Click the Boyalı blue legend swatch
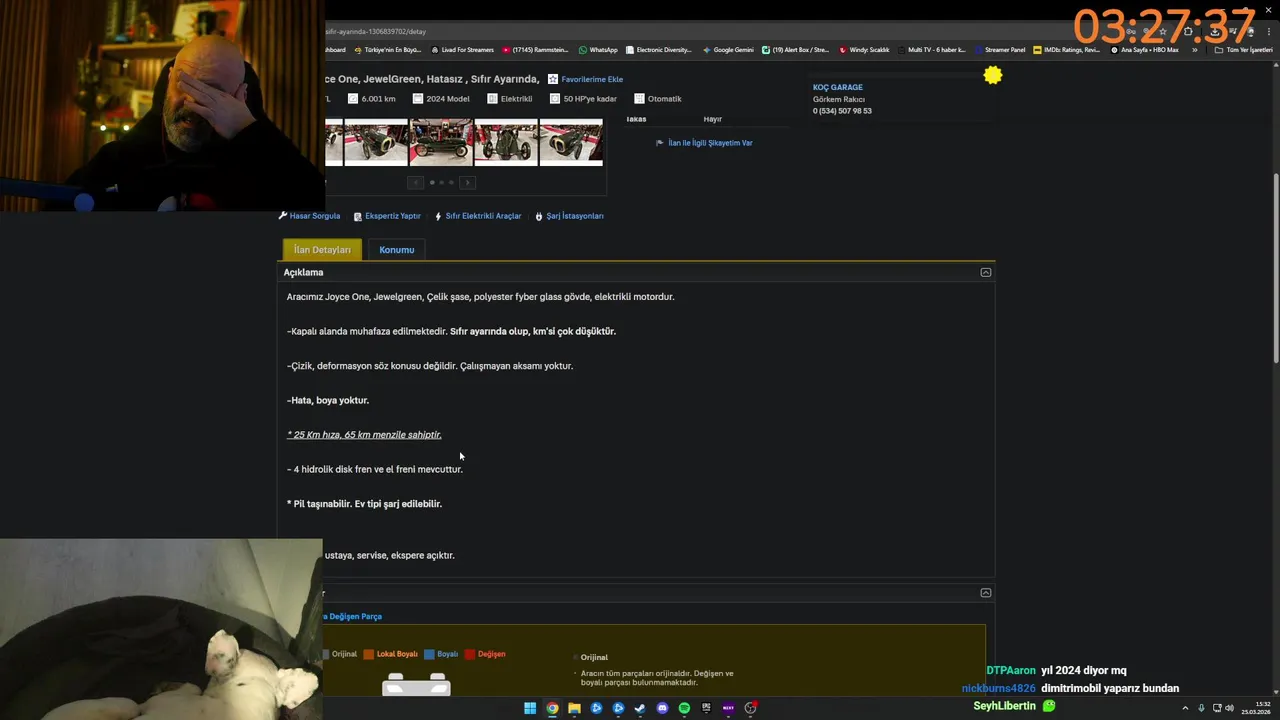Viewport: 1280px width, 720px height. point(429,654)
